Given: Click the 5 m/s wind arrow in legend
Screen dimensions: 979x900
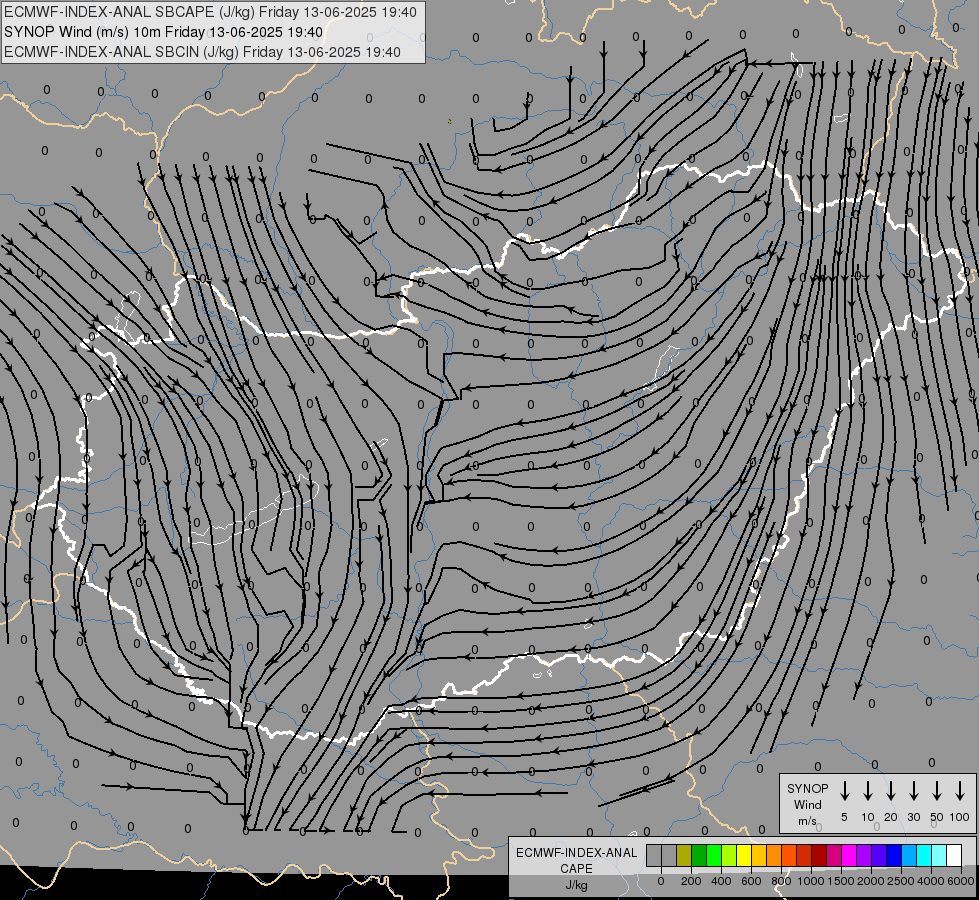Looking at the screenshot, I should click(844, 791).
